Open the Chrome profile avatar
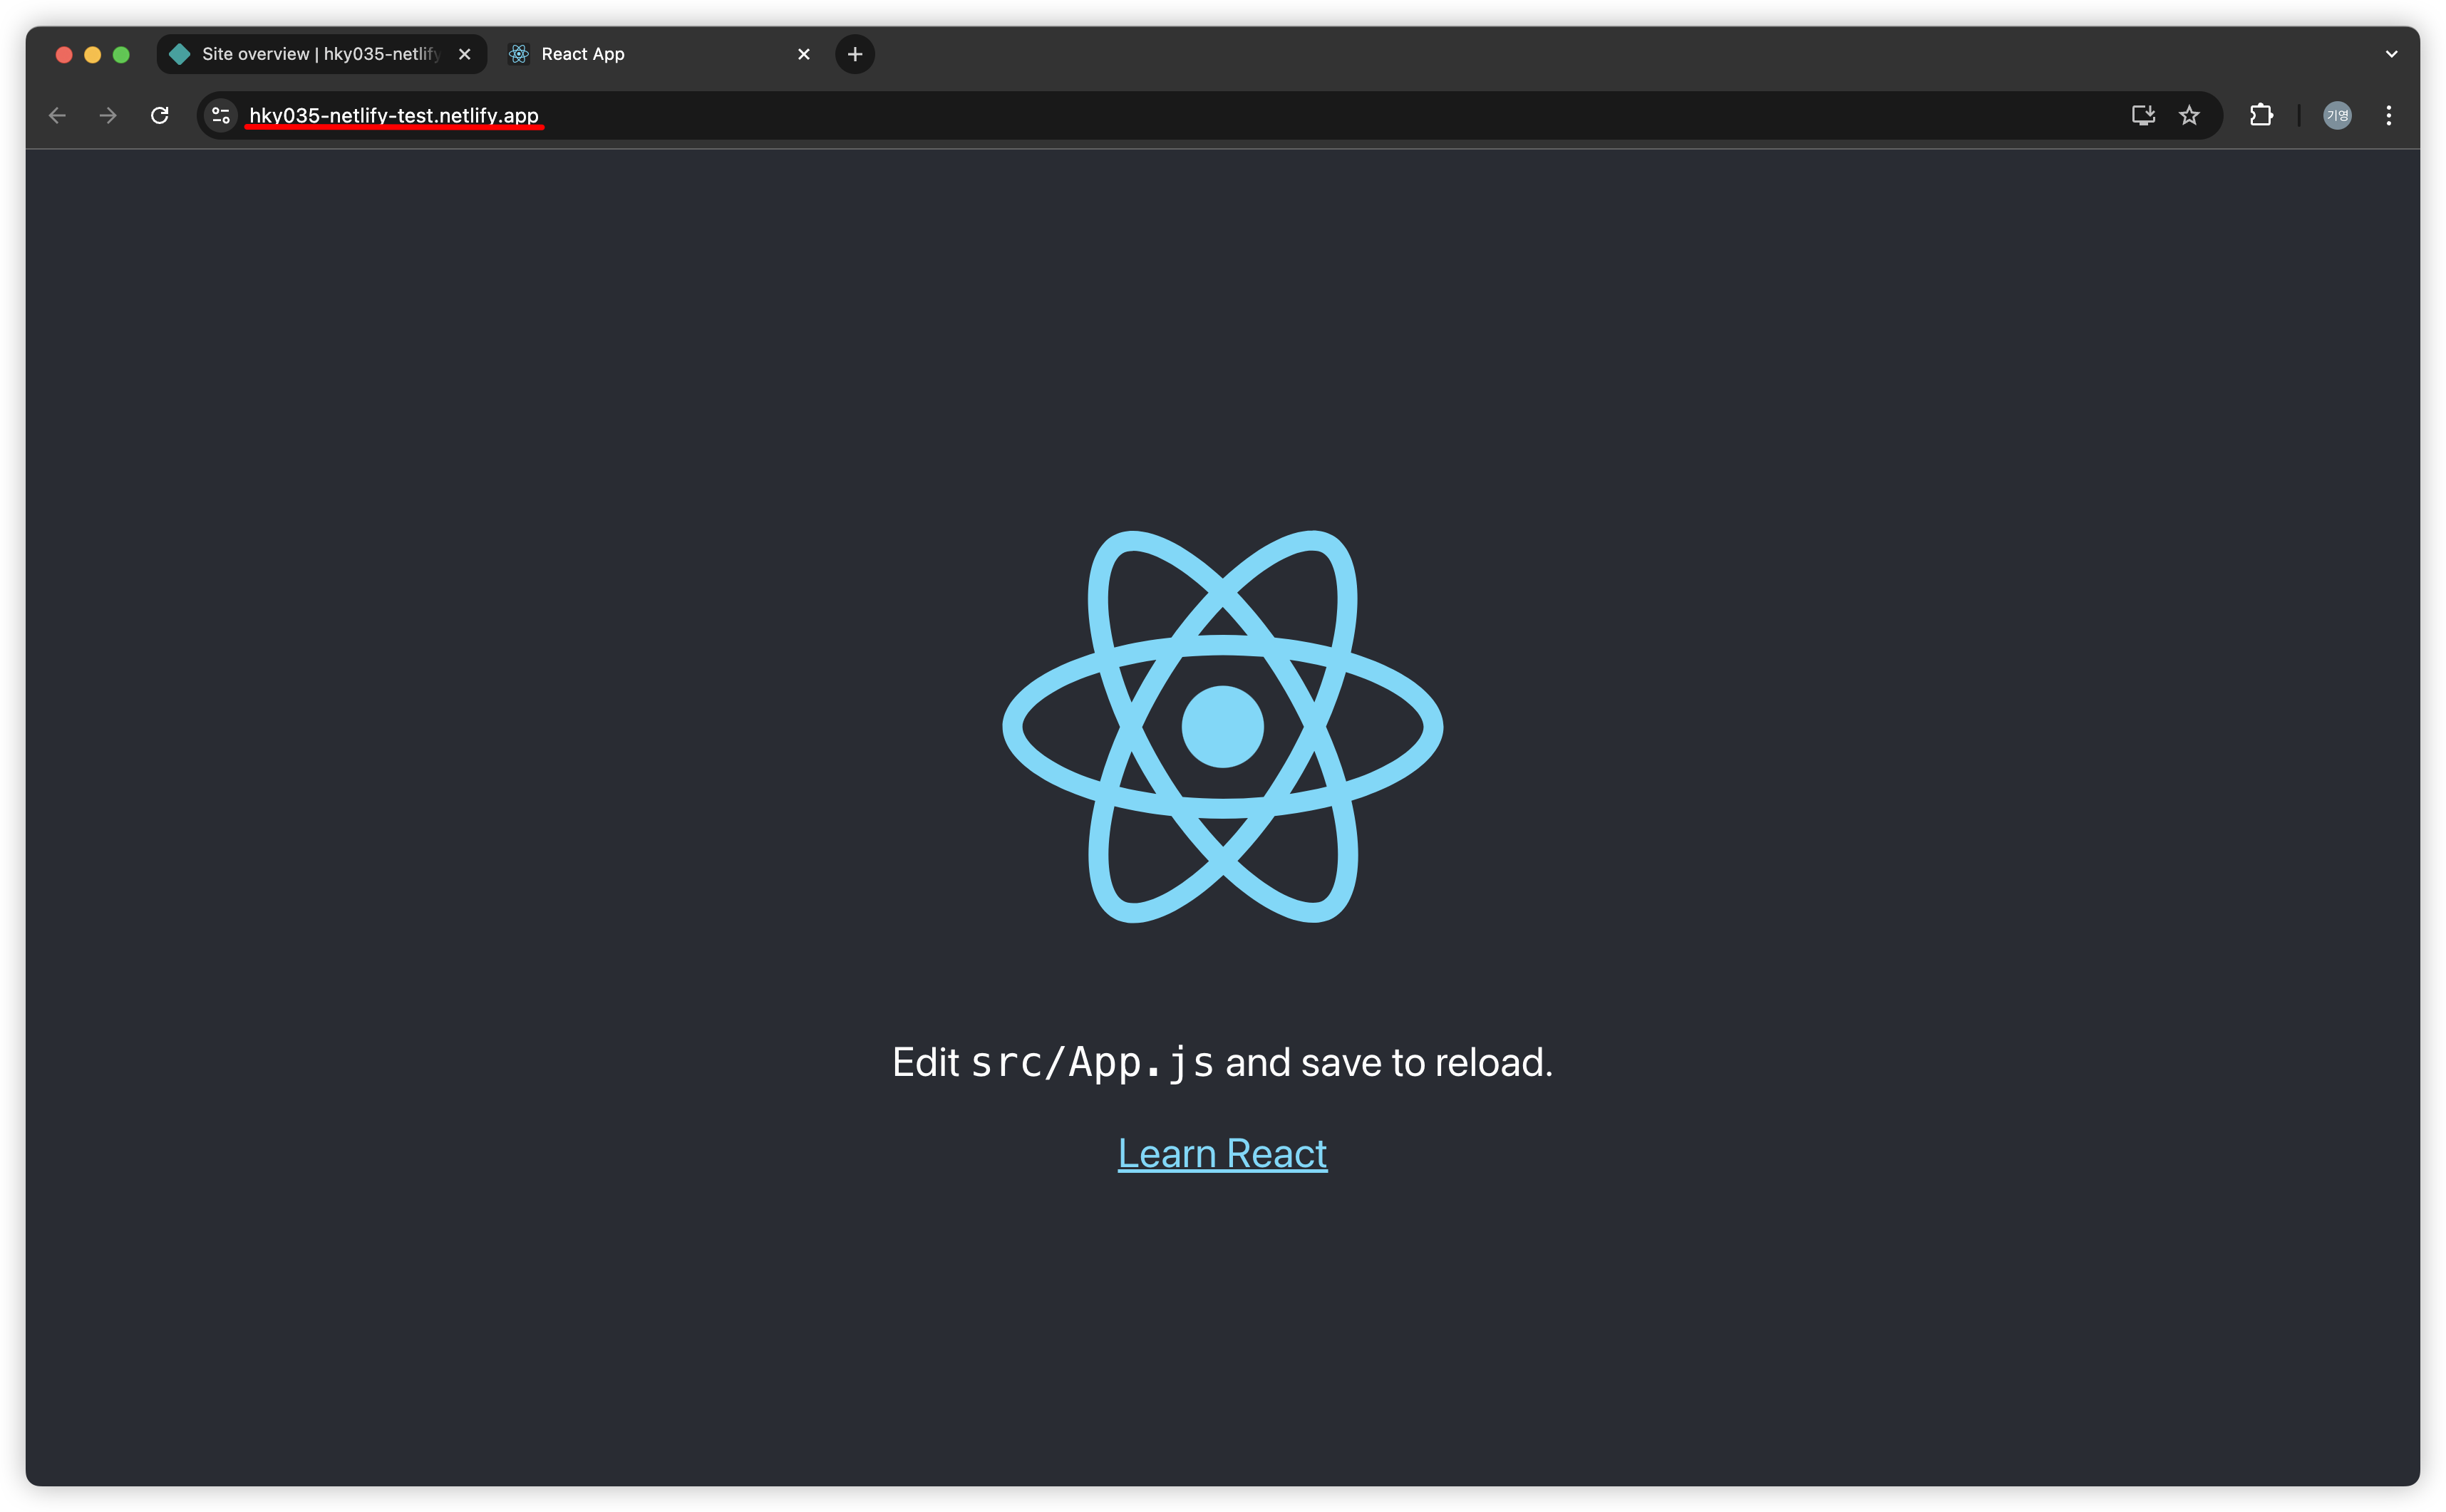Screen dimensions: 2446x1512 pos(2337,116)
